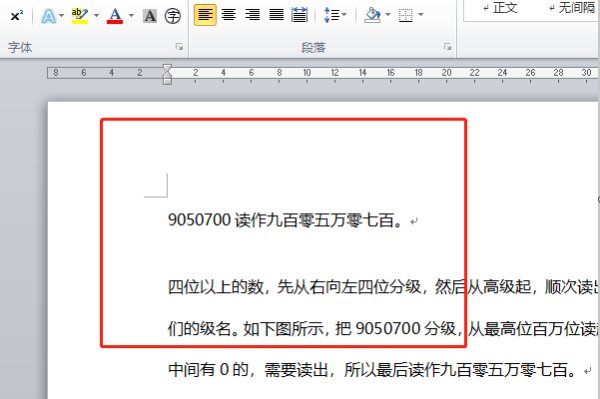Toggle character shading button
Image resolution: width=600 pixels, height=399 pixels.
150,16
